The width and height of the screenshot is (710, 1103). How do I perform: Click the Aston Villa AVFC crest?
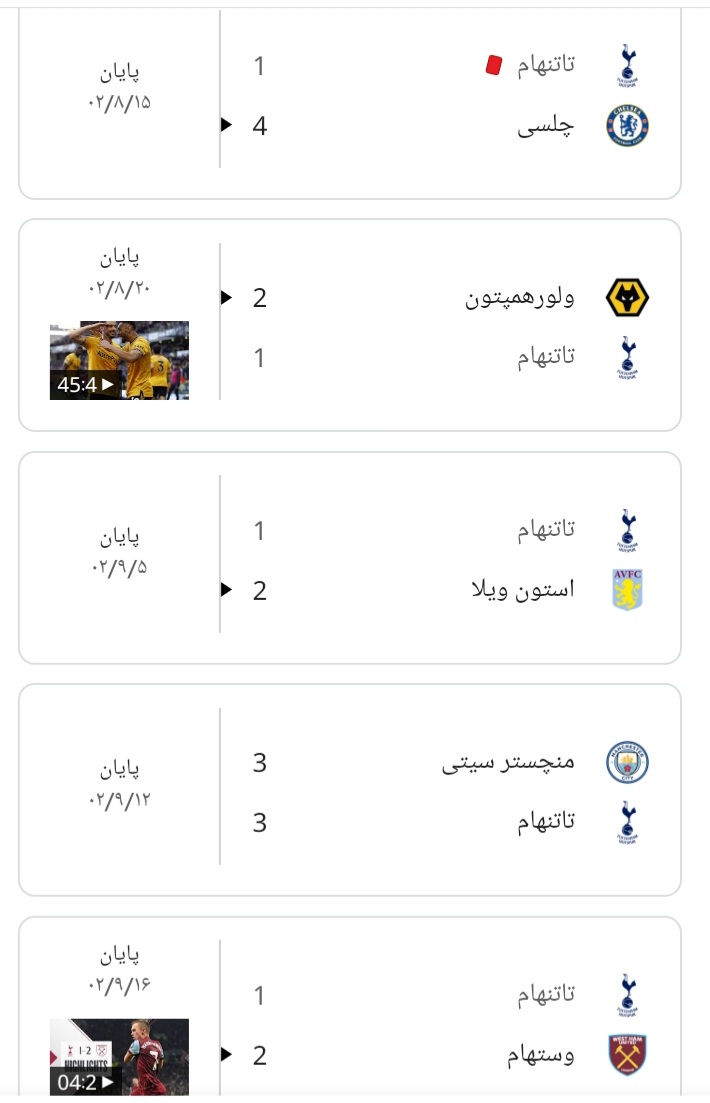point(627,589)
